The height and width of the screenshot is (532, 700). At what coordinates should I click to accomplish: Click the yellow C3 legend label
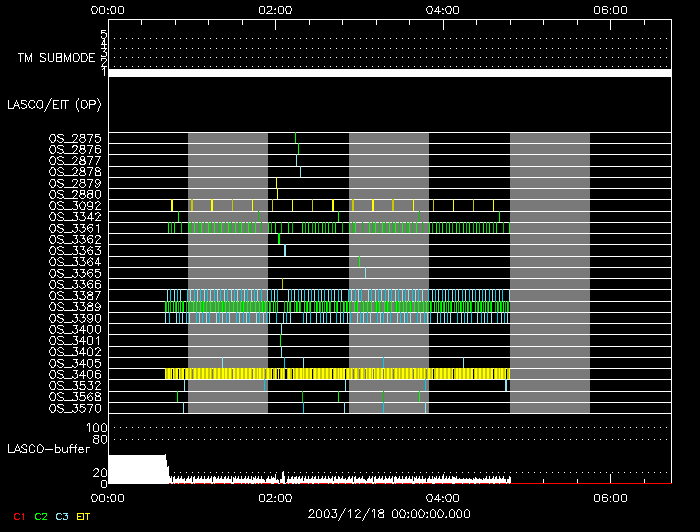click(62, 515)
